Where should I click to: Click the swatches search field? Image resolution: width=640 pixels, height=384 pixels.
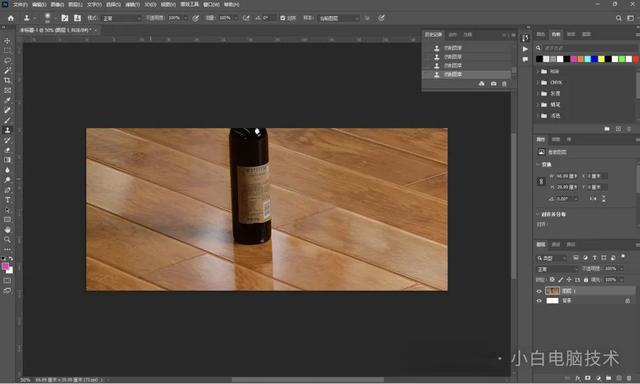589,48
